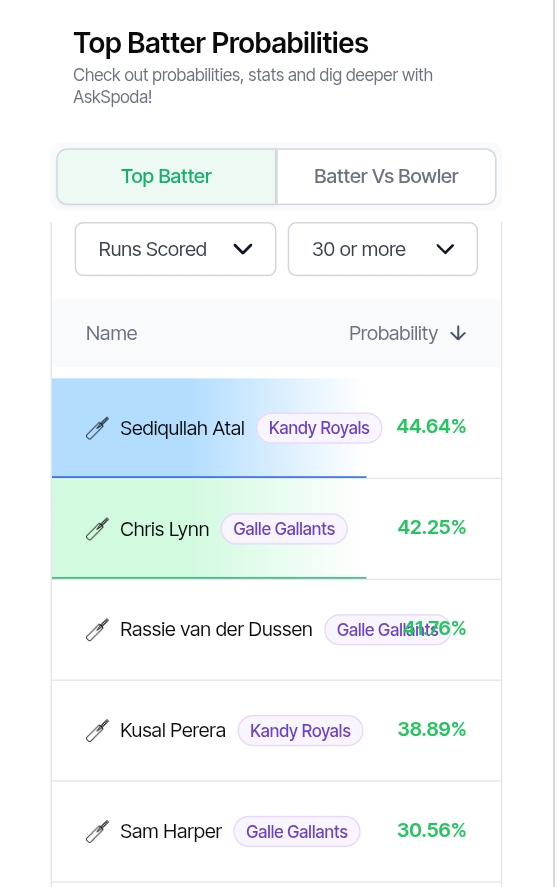Click the Galle Gallants tag for Sam Harper
The height and width of the screenshot is (887, 558).
(297, 832)
